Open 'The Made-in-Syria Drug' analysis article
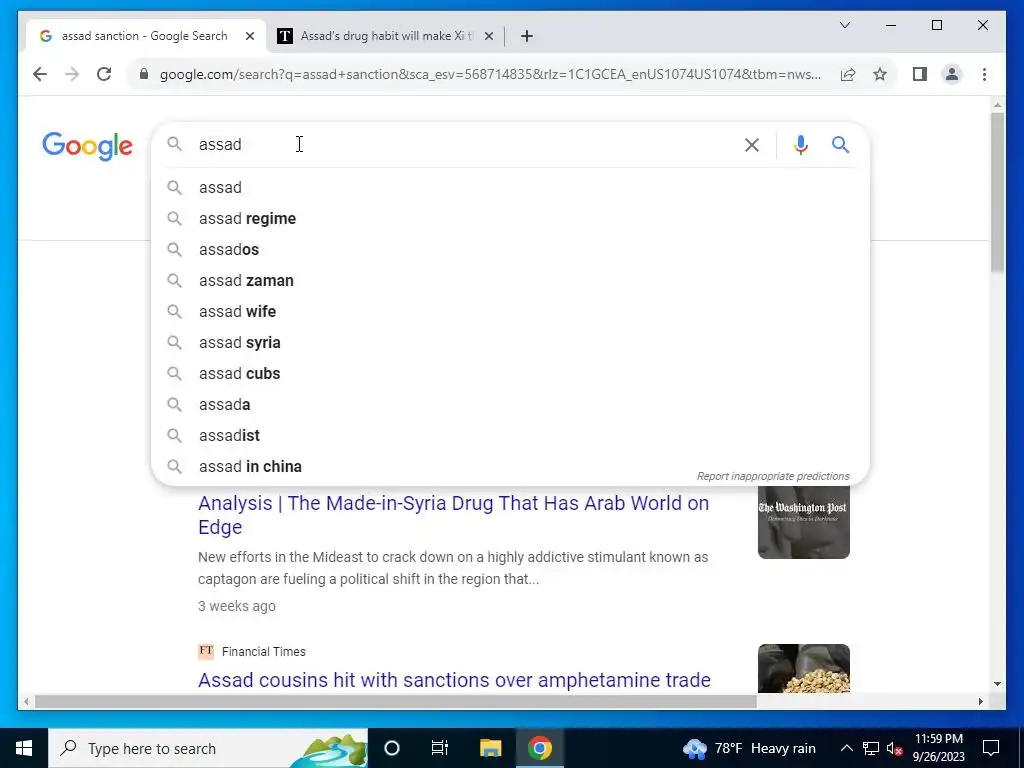1024x768 pixels. (453, 515)
